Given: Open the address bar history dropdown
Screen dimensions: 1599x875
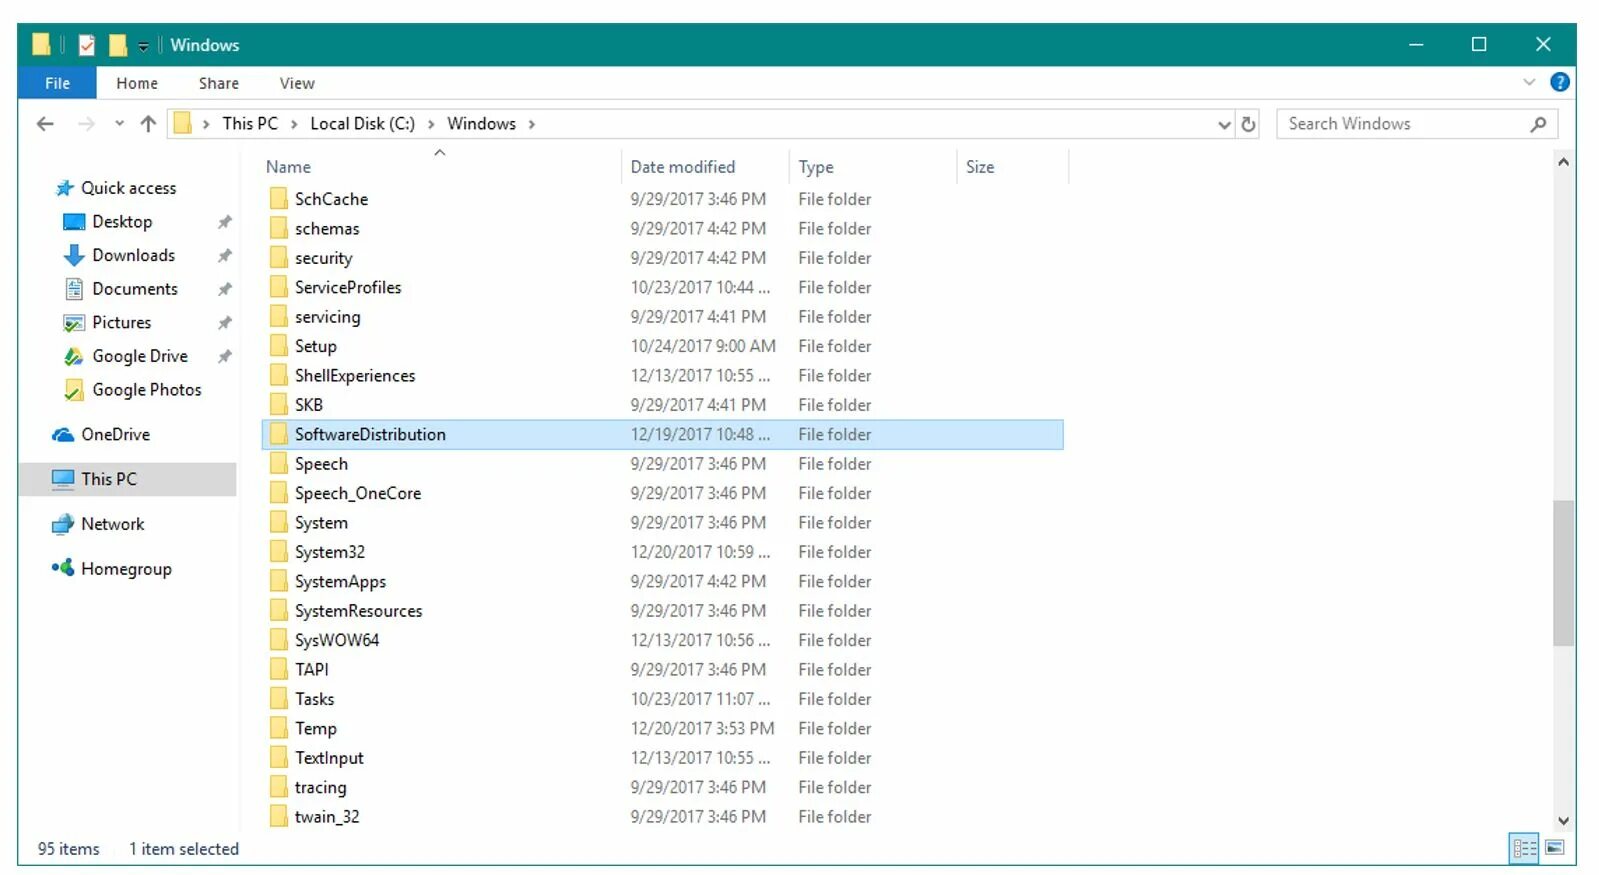Looking at the screenshot, I should click(1224, 124).
